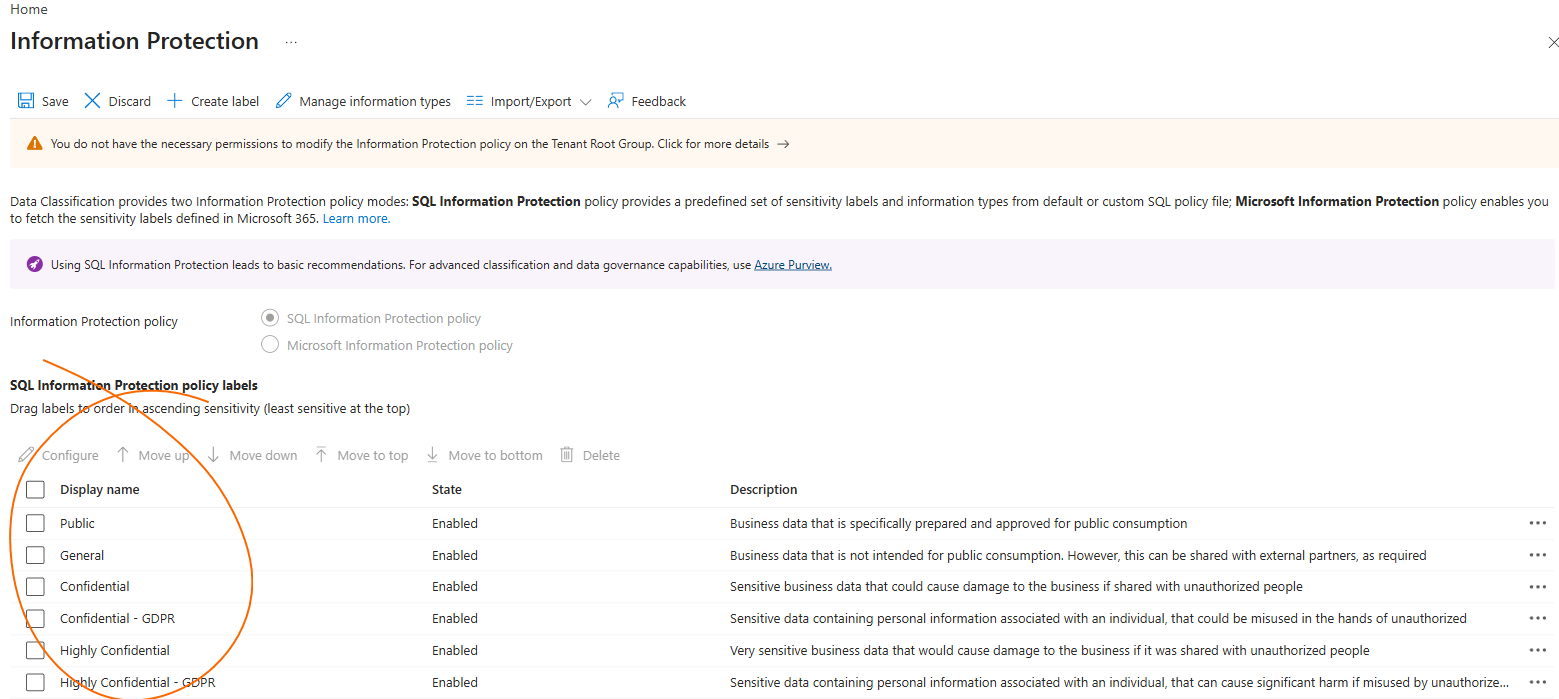Image resolution: width=1559 pixels, height=699 pixels.
Task: Click the Display name column header
Action: tap(100, 490)
